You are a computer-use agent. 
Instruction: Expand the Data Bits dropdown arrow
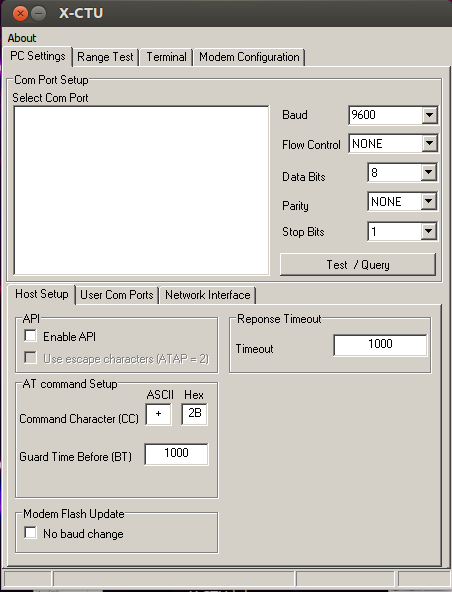[428, 172]
